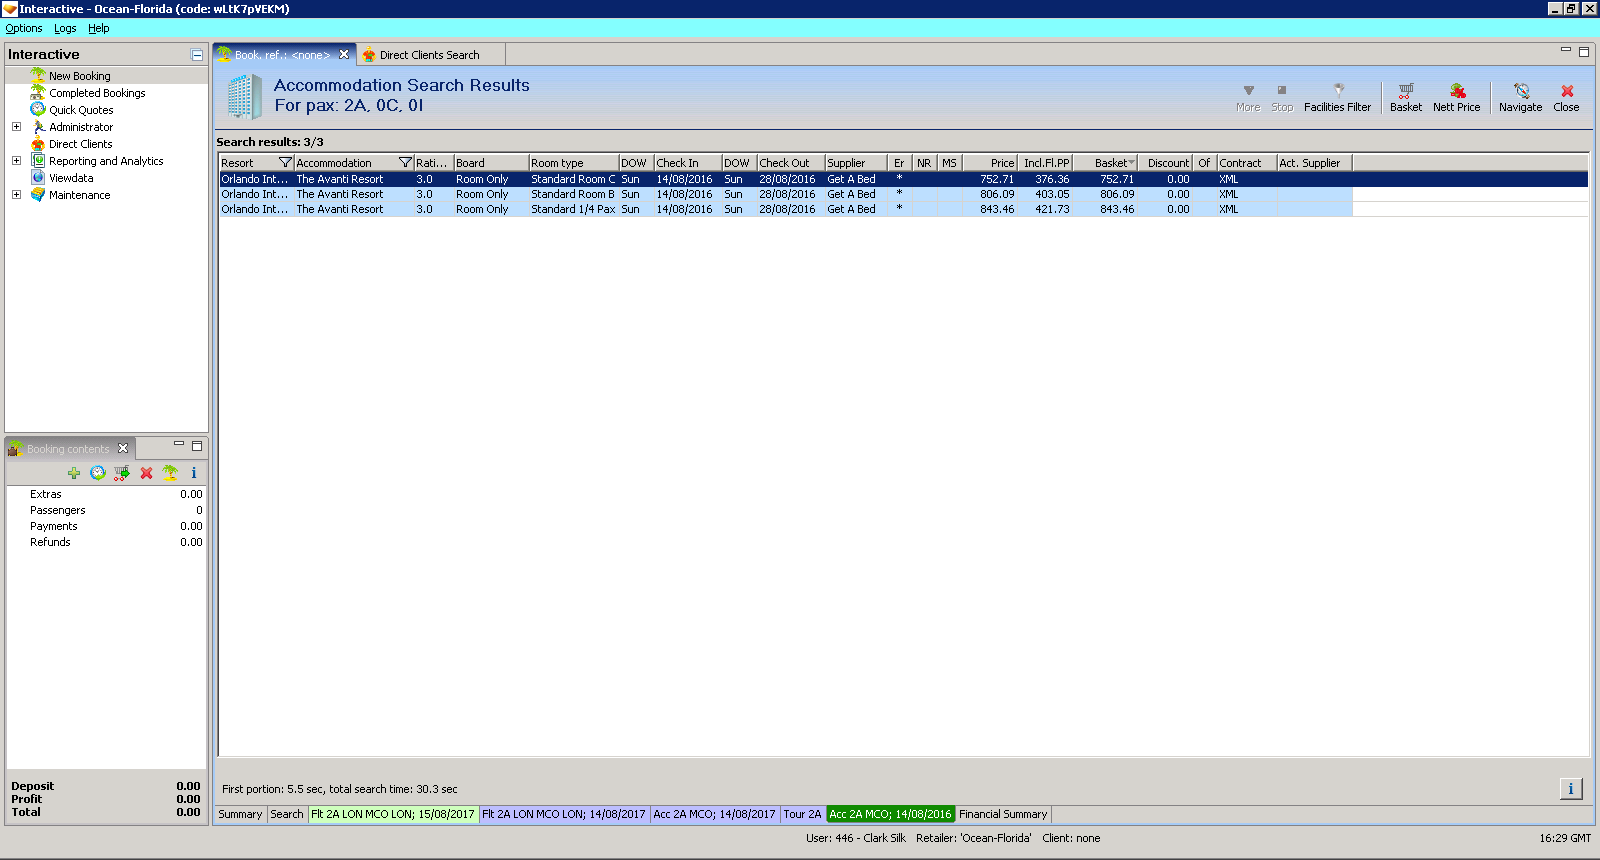The width and height of the screenshot is (1600, 860).
Task: Open the Flt 2A LON MCO LON 14/08/2017 tab
Action: 564,814
